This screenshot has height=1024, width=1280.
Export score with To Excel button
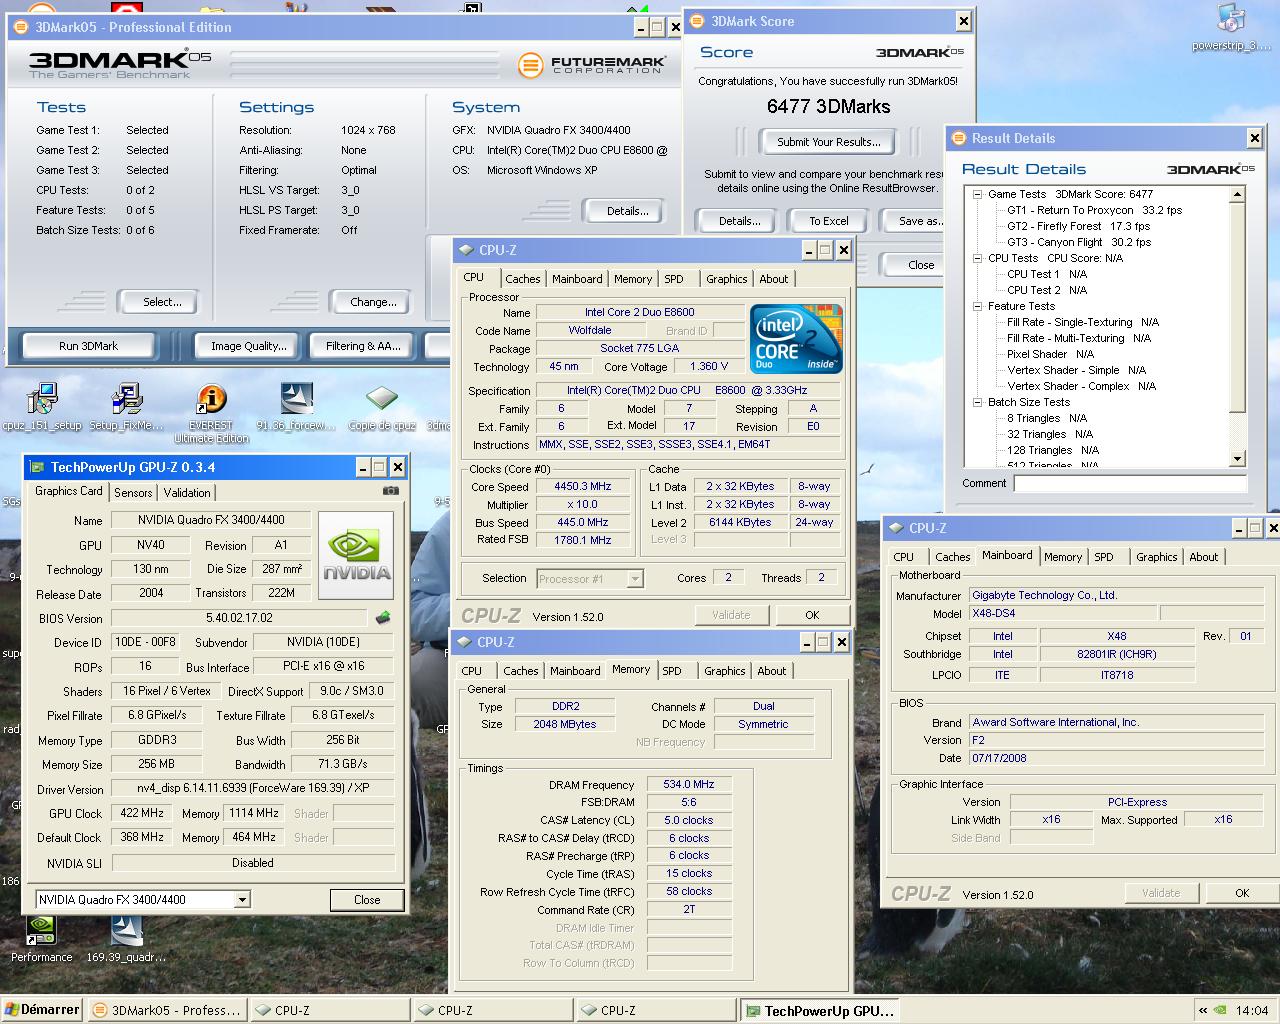(829, 221)
